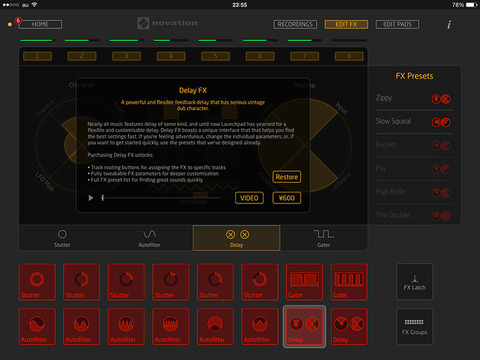
Task: Trigger the fifth Autofilter FX pad
Action: click(x=215, y=326)
